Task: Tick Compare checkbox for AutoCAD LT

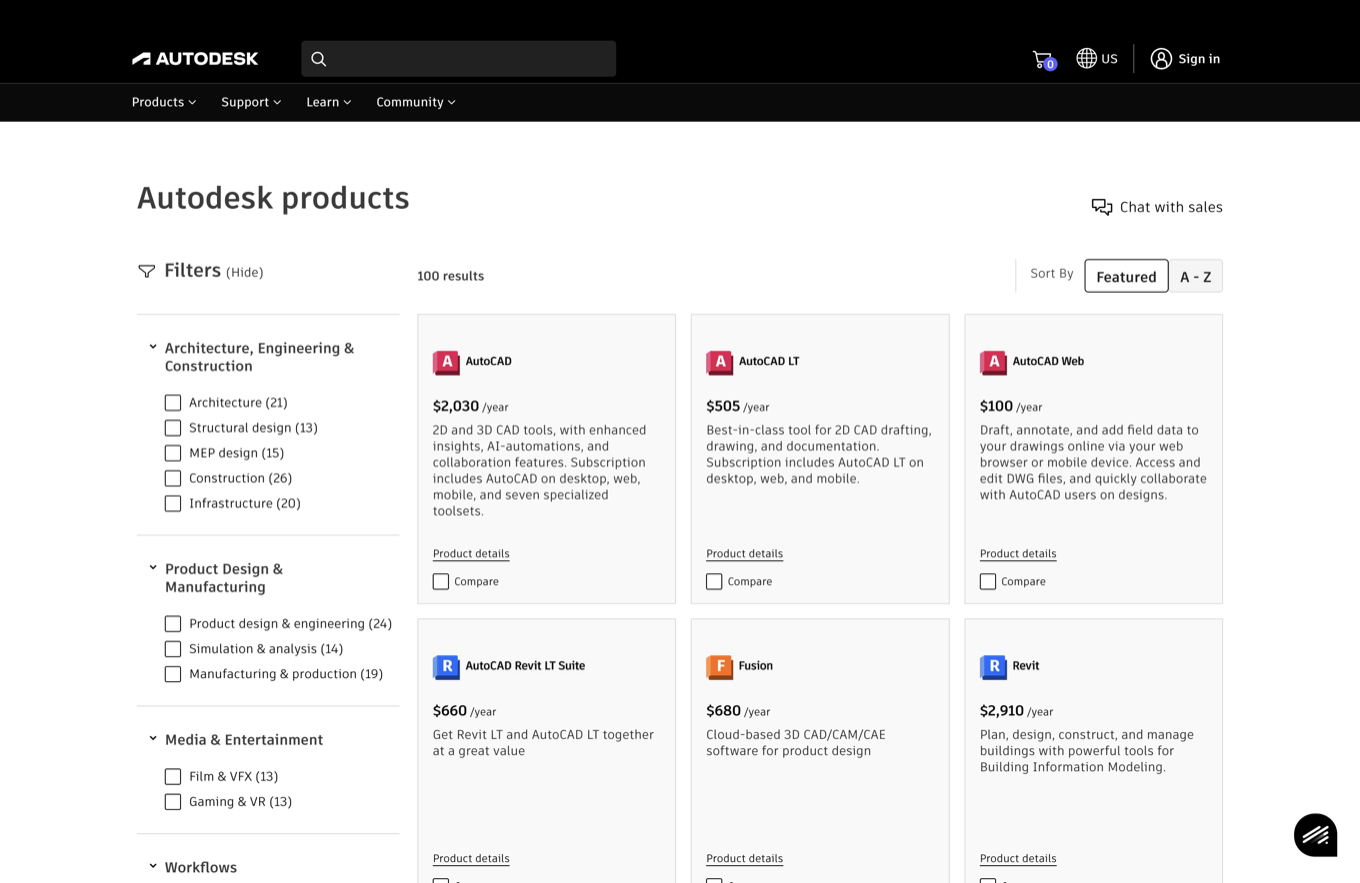Action: 714,582
